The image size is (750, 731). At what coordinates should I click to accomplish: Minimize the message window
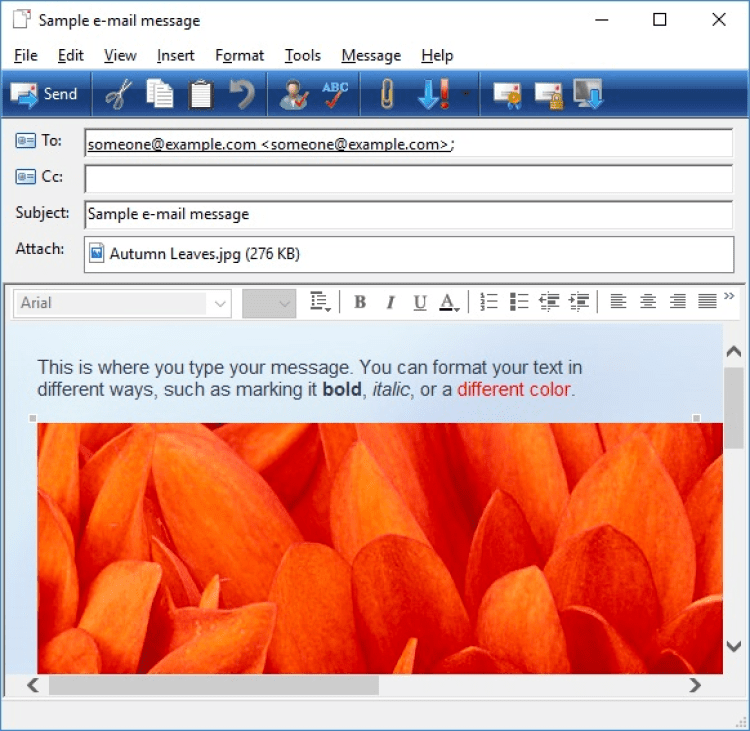[x=601, y=20]
